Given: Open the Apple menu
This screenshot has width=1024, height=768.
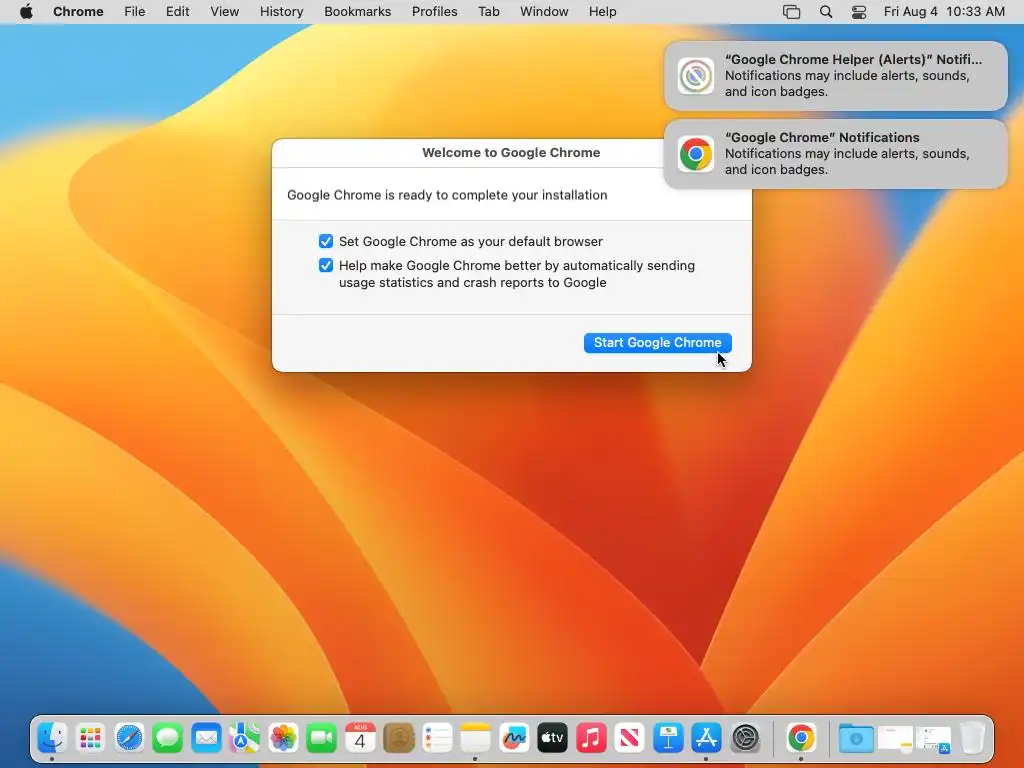Looking at the screenshot, I should coord(26,12).
